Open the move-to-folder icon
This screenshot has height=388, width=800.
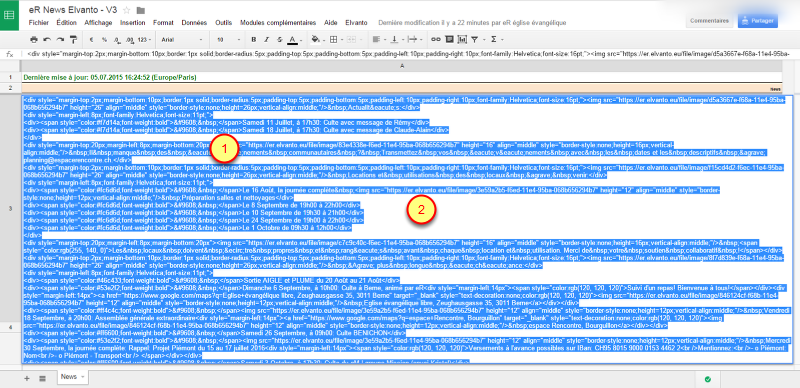141,10
